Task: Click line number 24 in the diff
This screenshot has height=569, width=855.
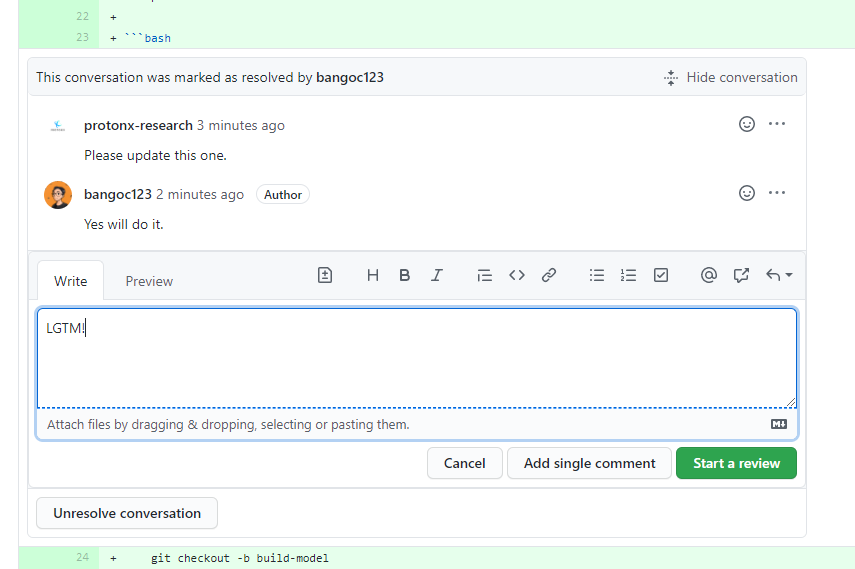Action: click(82, 558)
